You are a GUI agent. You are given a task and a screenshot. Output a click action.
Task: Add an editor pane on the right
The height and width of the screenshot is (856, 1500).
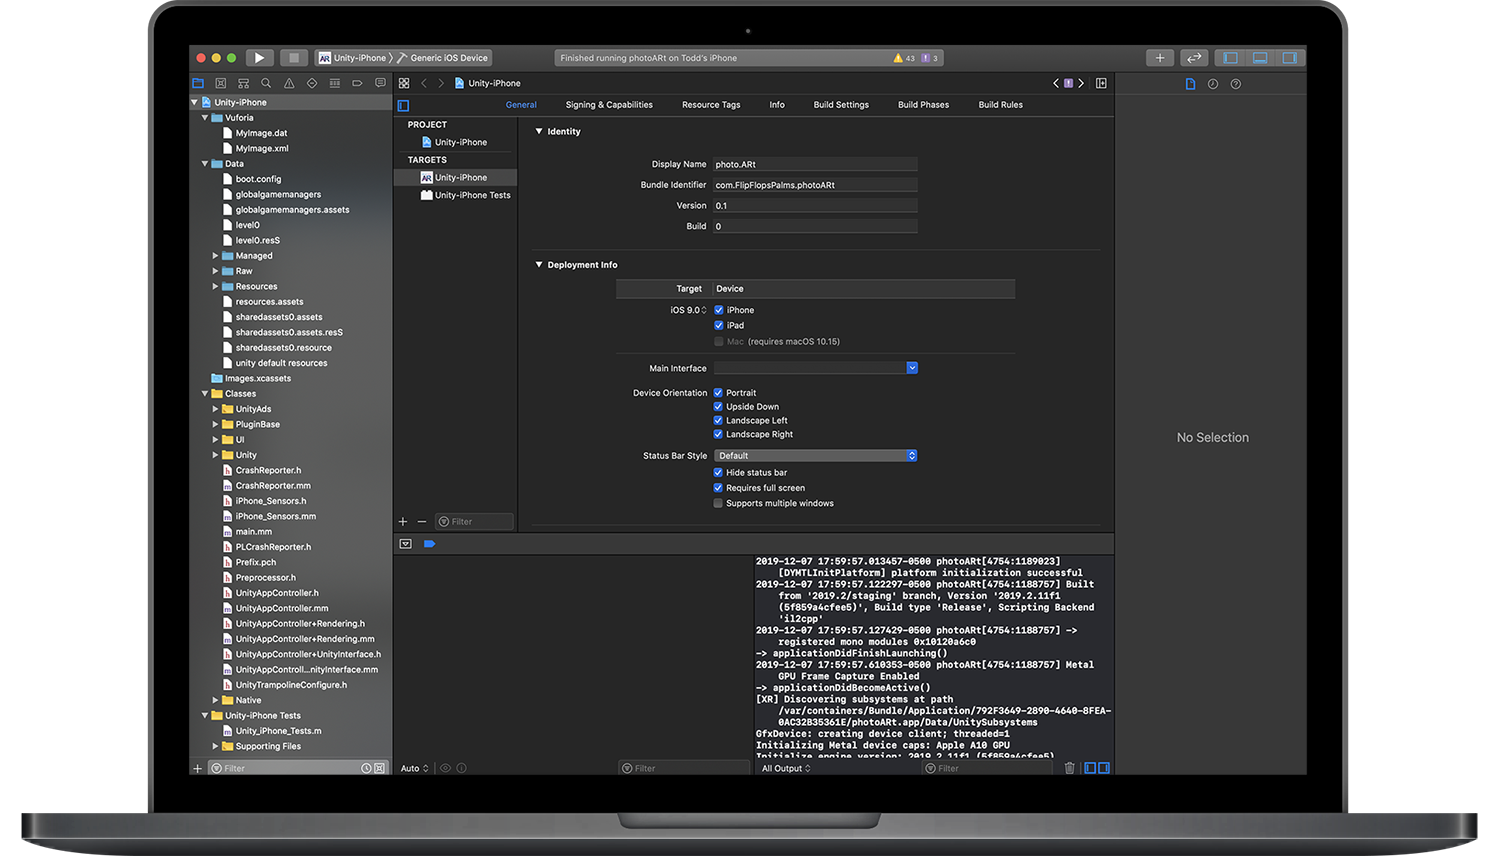1101,83
